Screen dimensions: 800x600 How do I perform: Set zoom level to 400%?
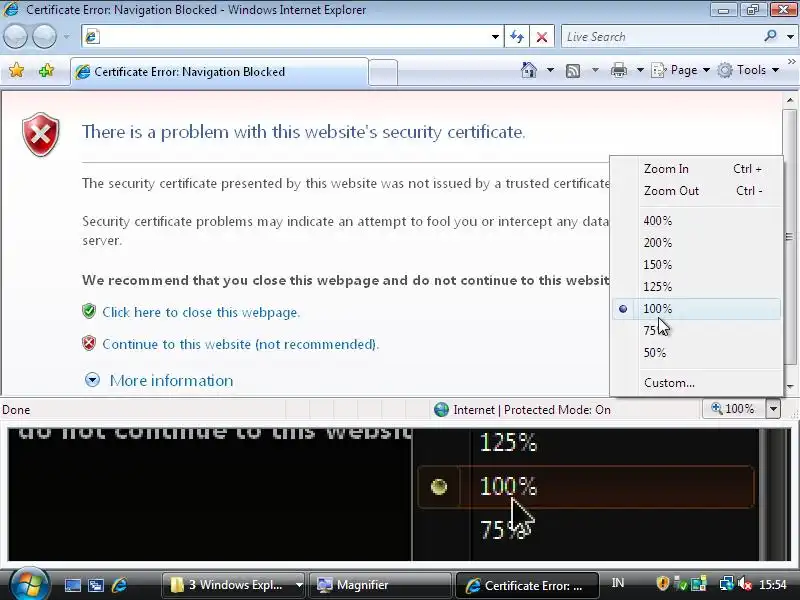(x=696, y=221)
